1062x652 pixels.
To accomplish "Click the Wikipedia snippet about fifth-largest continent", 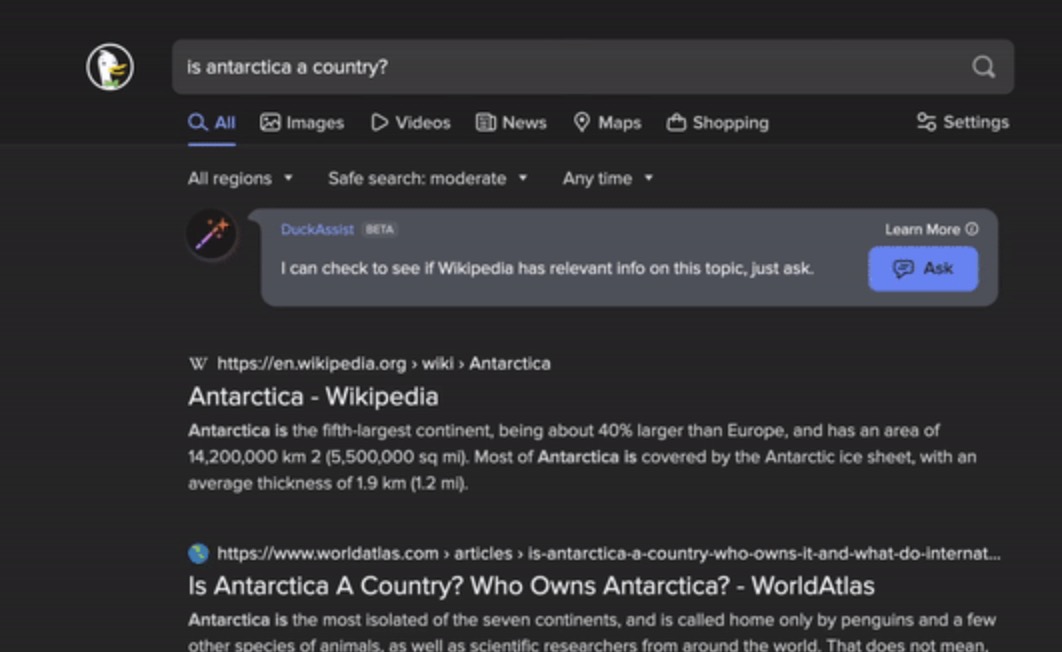I will [x=582, y=457].
